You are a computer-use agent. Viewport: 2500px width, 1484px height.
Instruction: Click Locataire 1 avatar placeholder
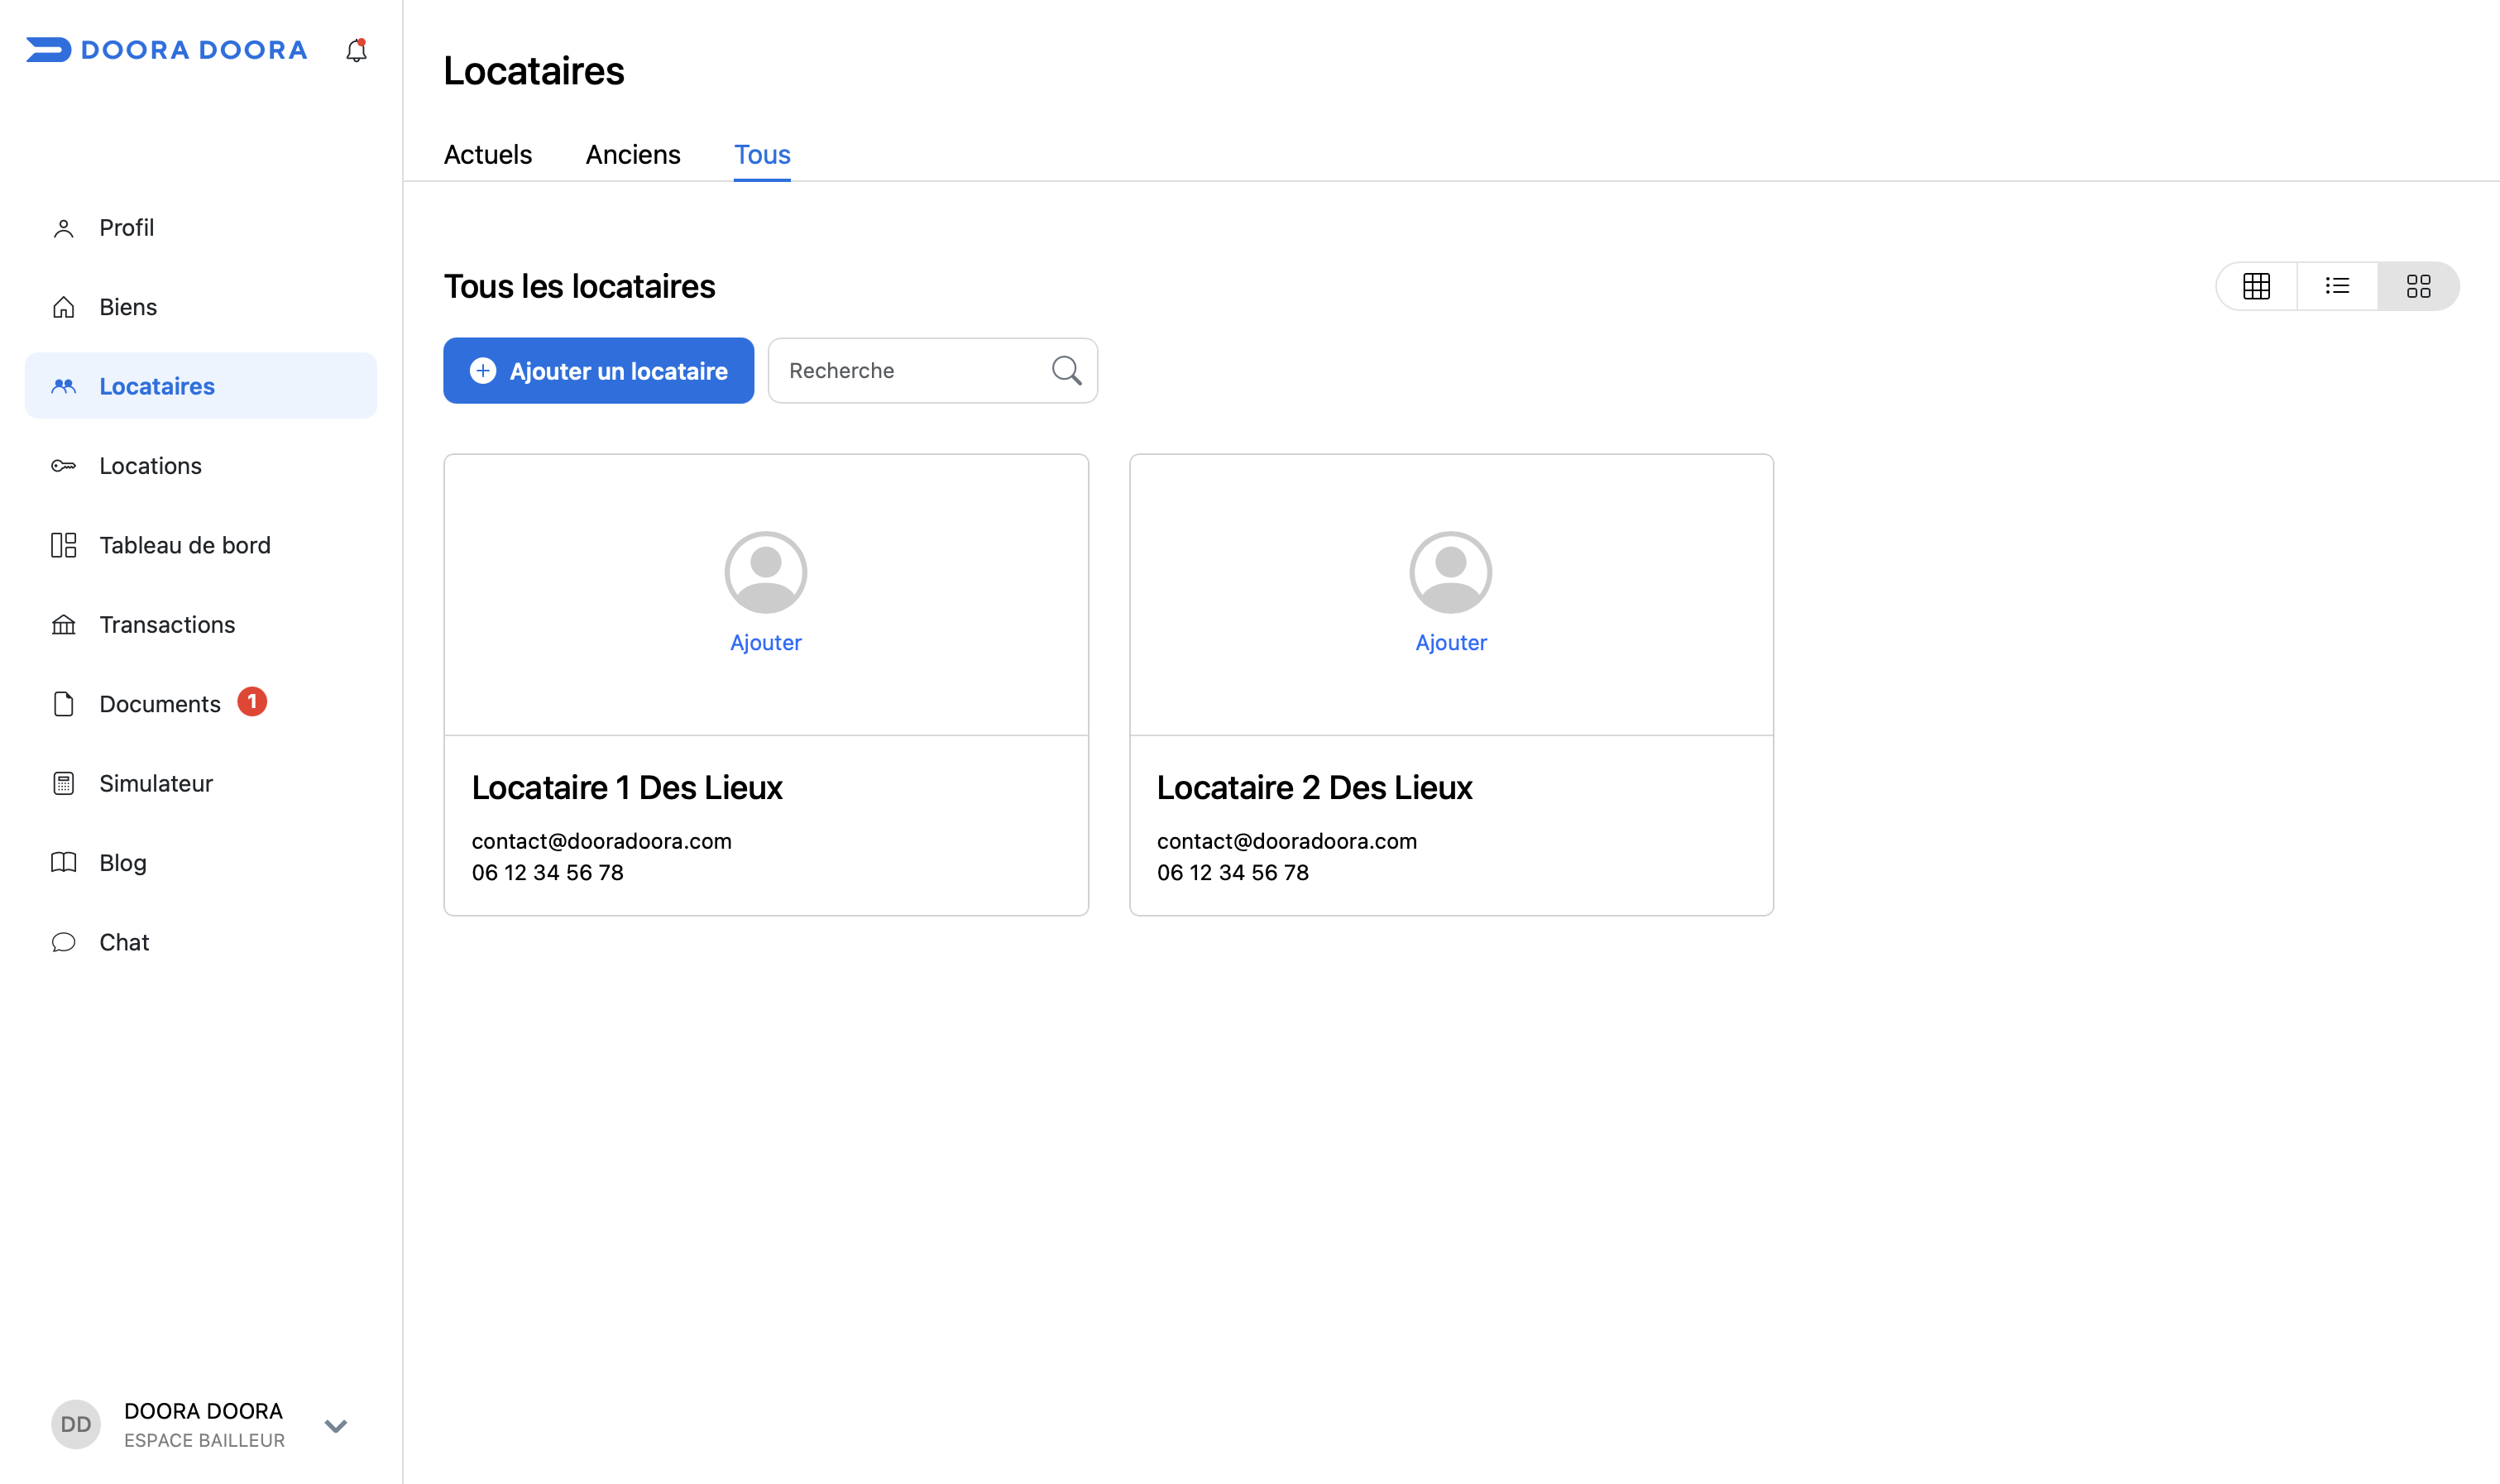[766, 572]
